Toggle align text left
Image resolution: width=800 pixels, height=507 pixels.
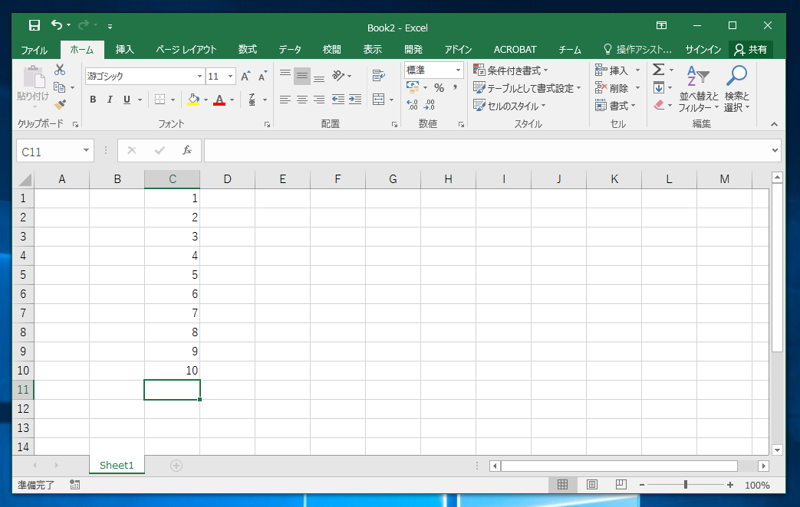[x=285, y=99]
